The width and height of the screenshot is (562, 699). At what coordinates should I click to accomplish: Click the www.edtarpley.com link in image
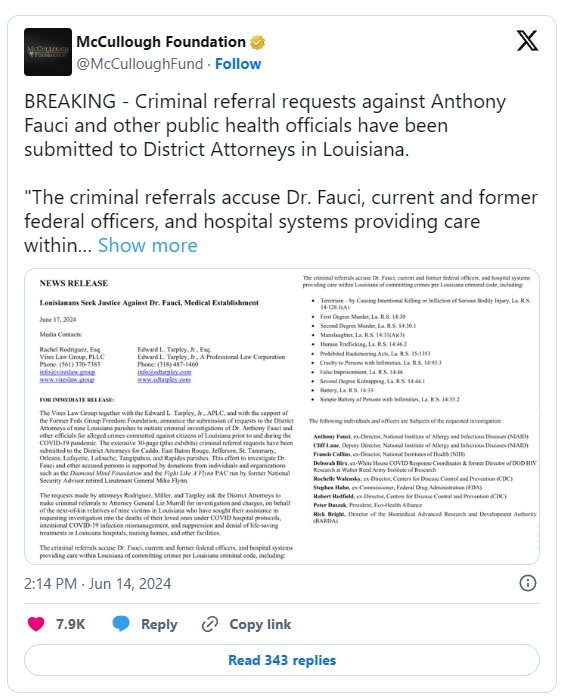pos(164,379)
